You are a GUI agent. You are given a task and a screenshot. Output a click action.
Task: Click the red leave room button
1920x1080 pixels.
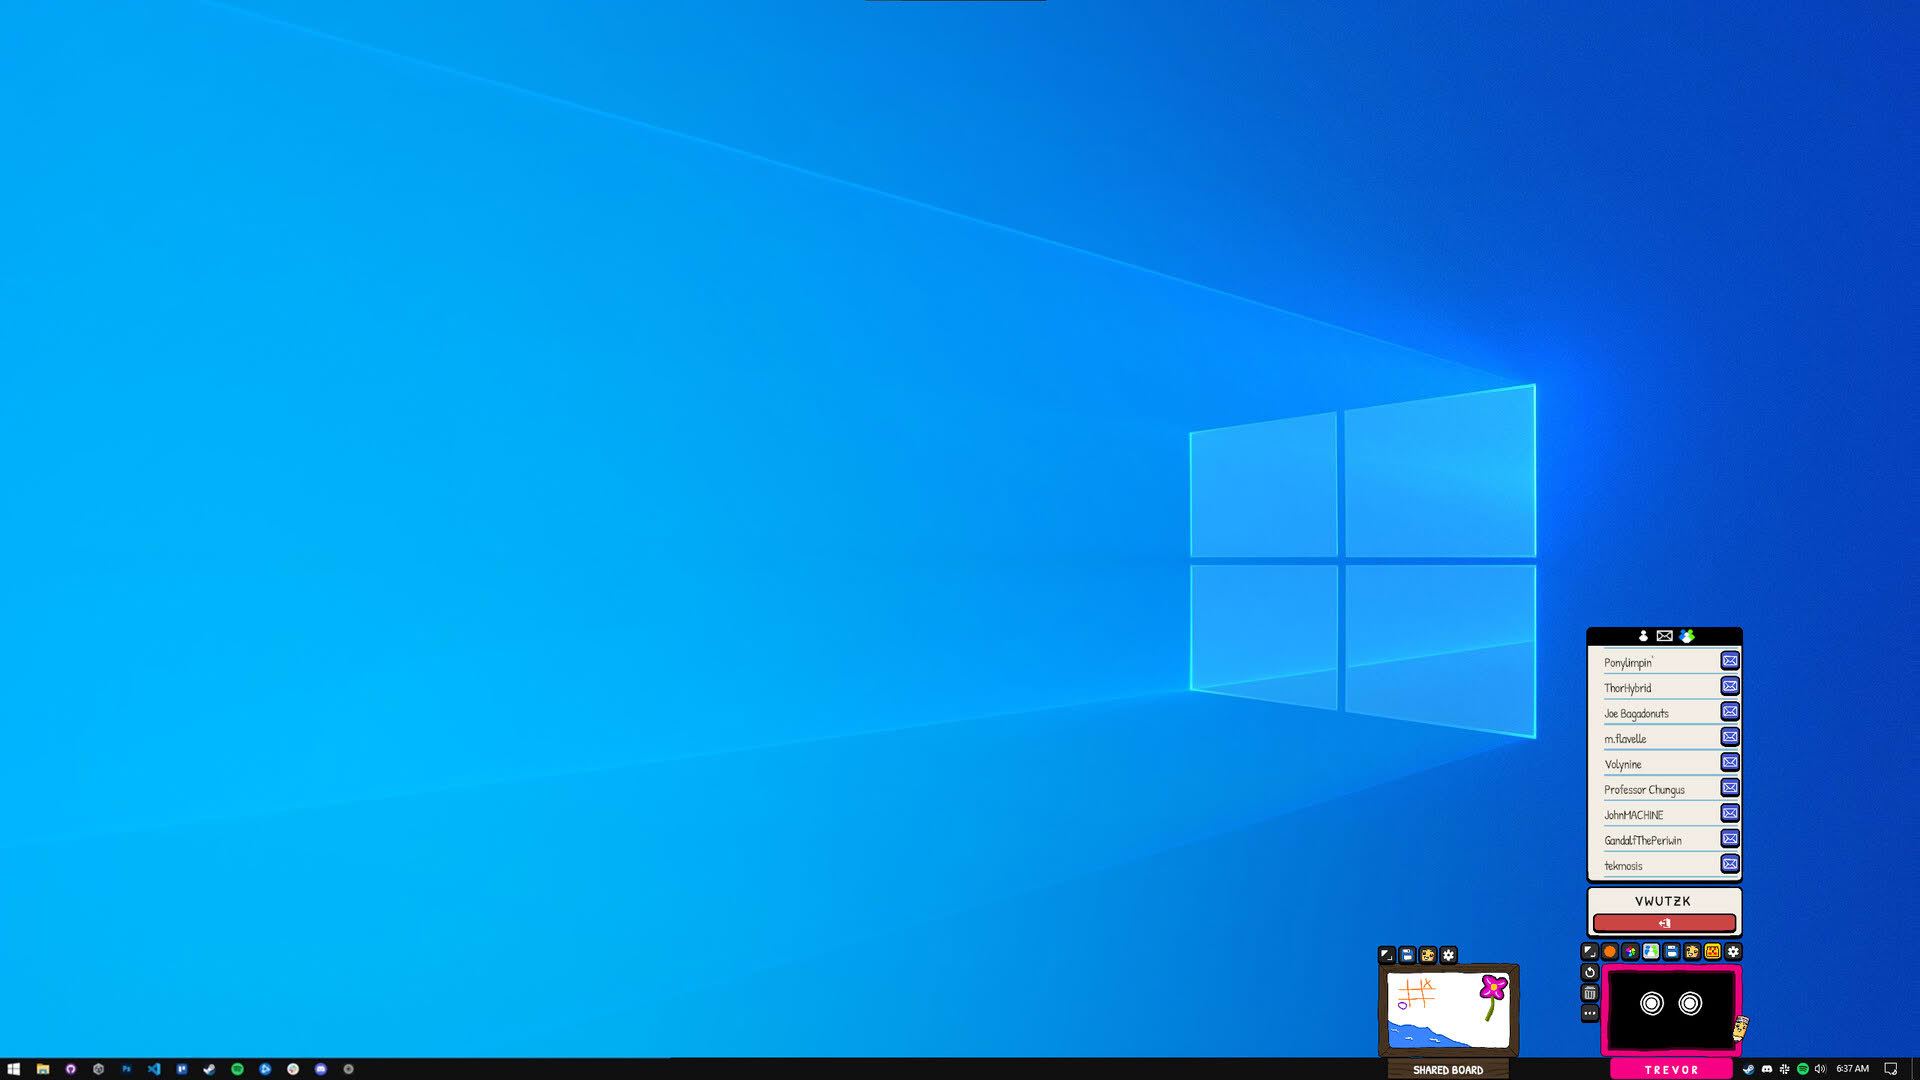click(1664, 923)
